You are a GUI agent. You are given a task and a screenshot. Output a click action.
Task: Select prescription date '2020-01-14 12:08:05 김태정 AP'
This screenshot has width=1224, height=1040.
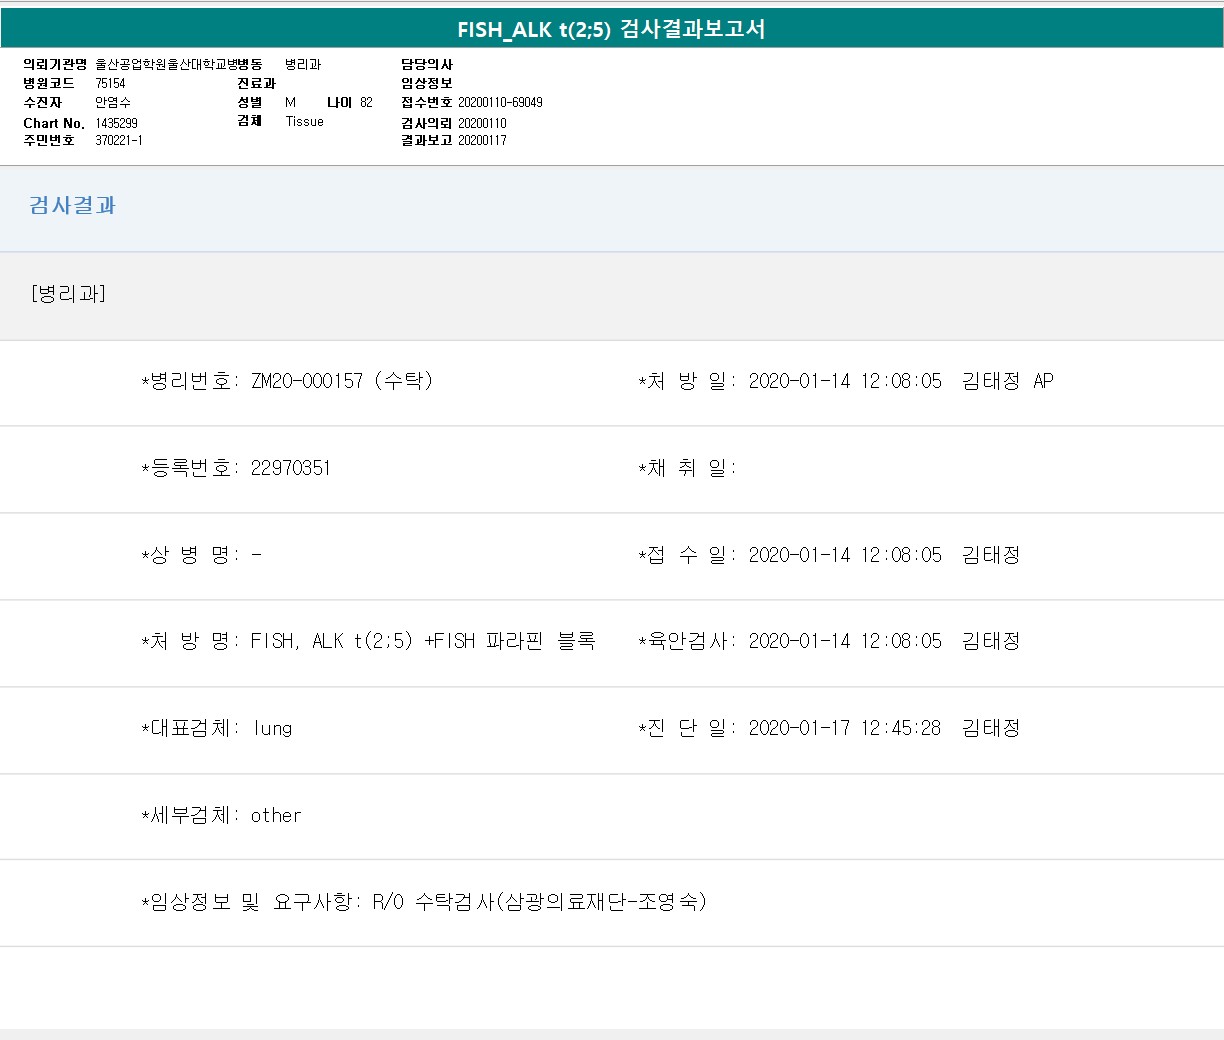coord(901,381)
